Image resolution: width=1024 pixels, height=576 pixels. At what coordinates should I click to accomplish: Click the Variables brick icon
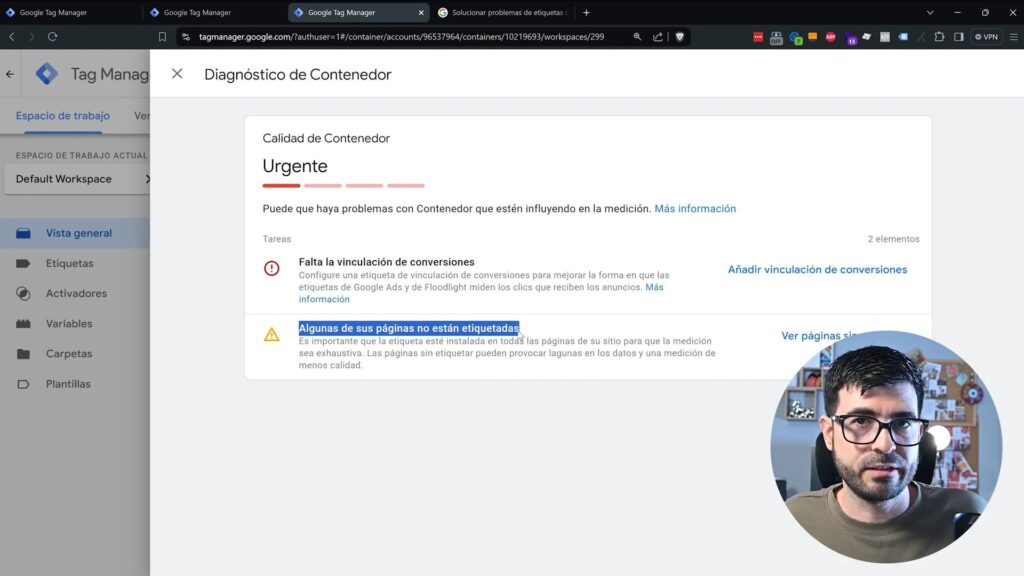click(23, 323)
